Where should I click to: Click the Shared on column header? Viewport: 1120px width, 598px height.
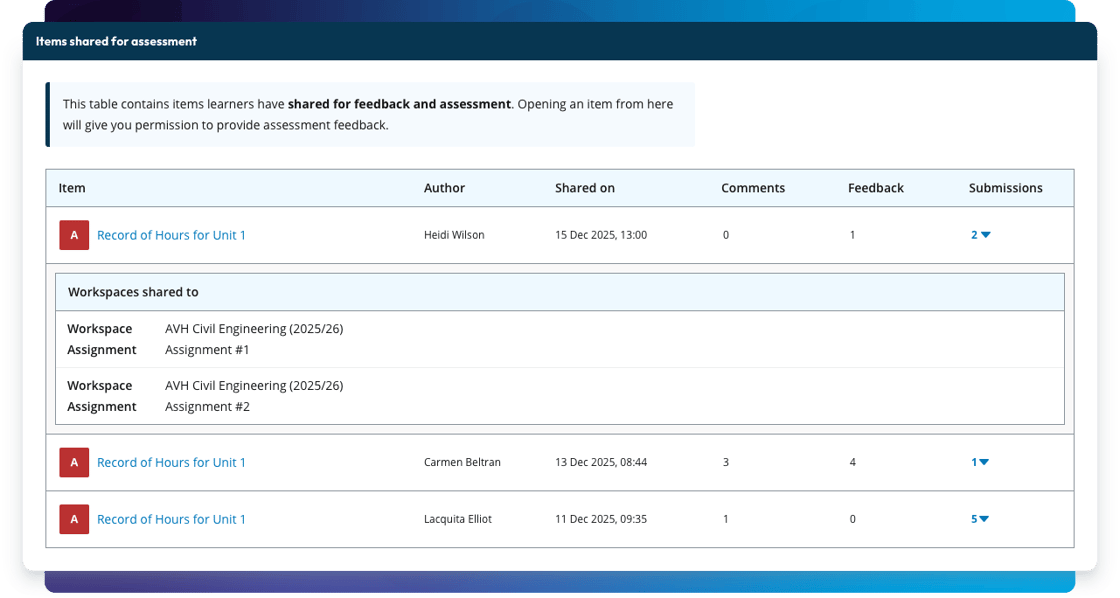tap(586, 188)
